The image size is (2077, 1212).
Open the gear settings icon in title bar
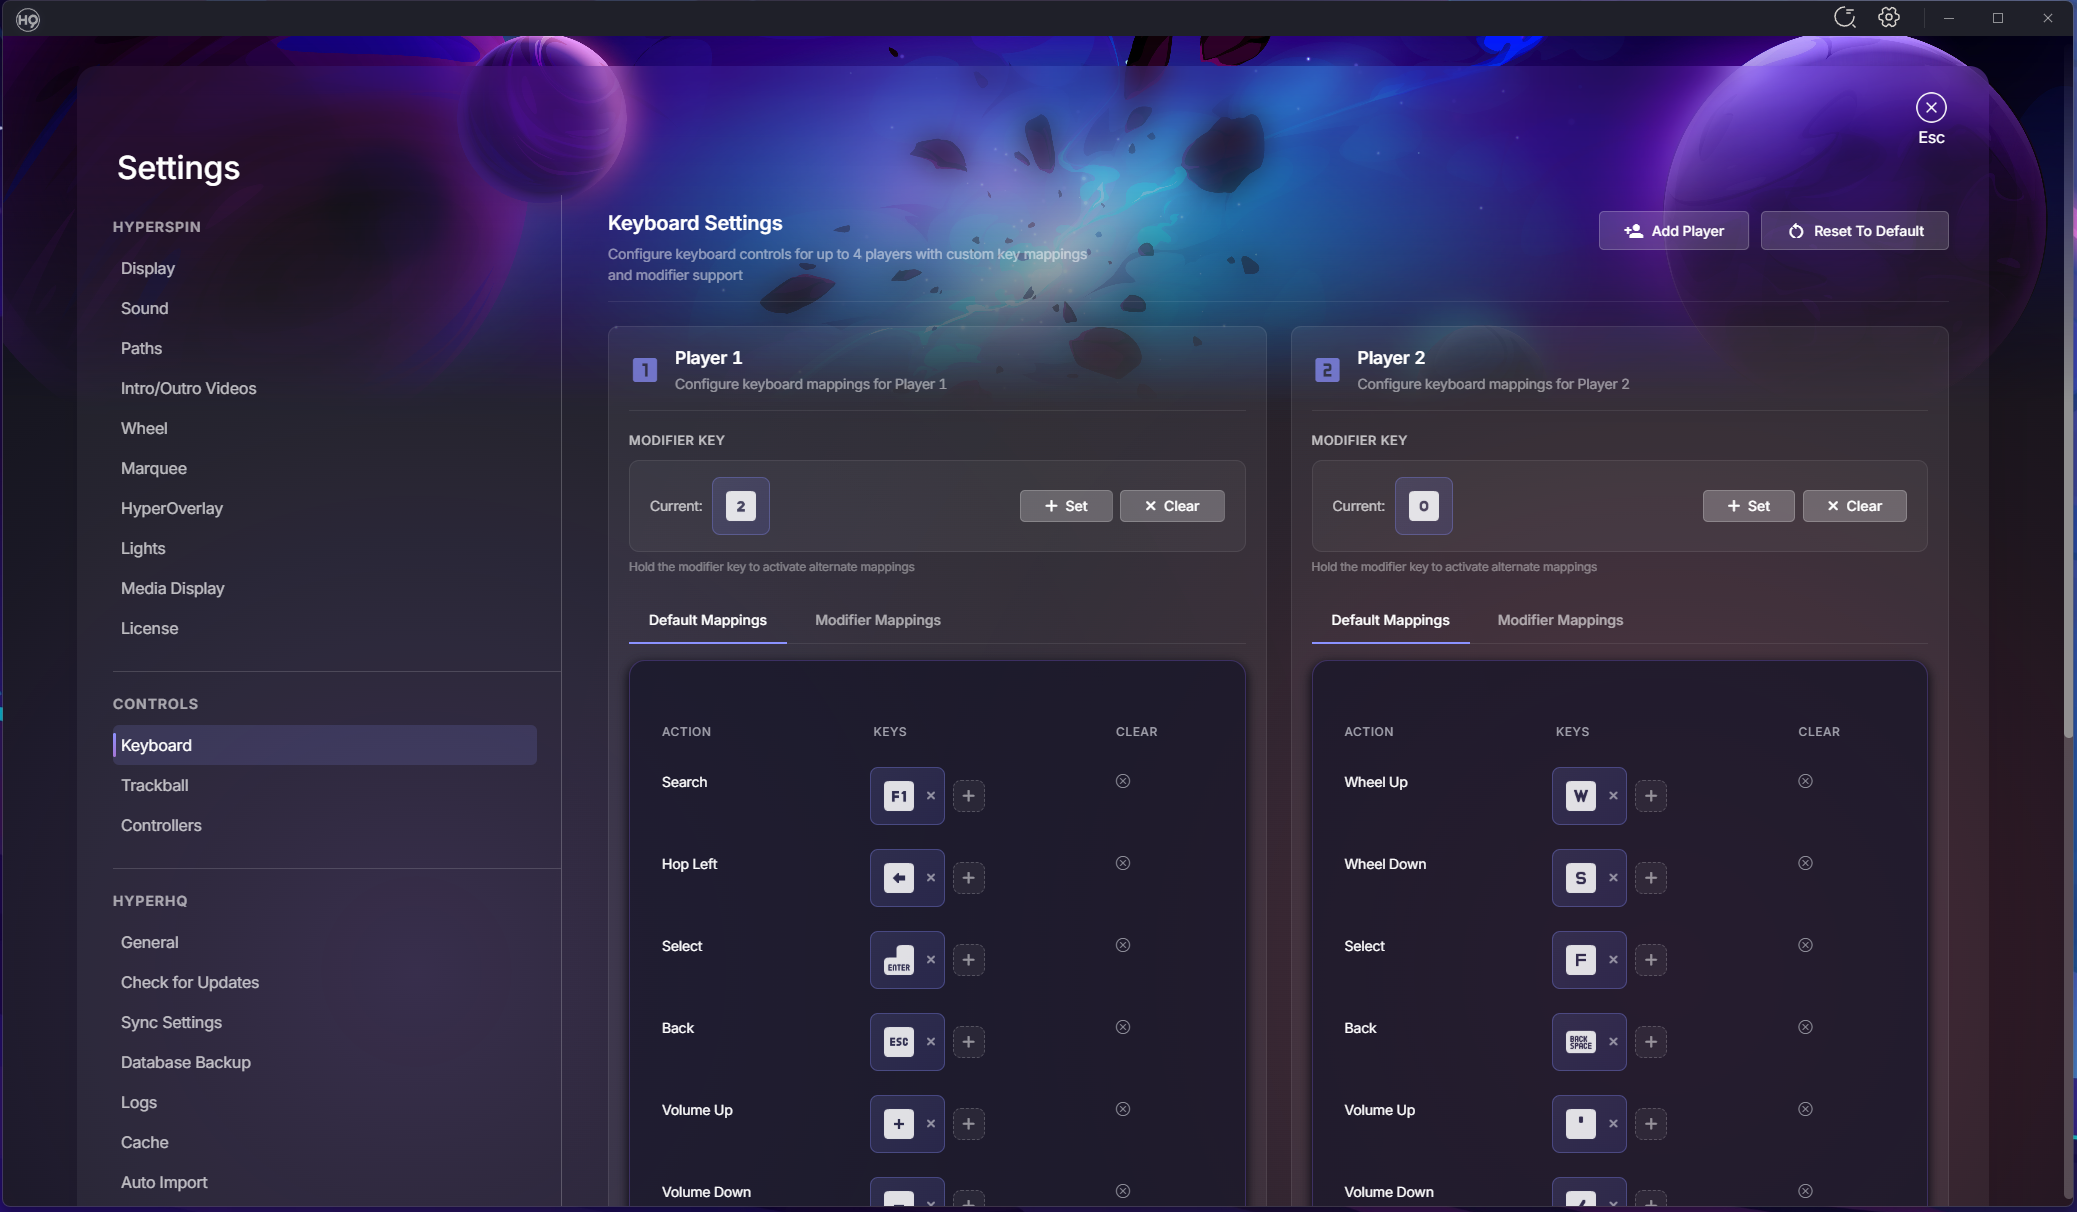pos(1888,18)
